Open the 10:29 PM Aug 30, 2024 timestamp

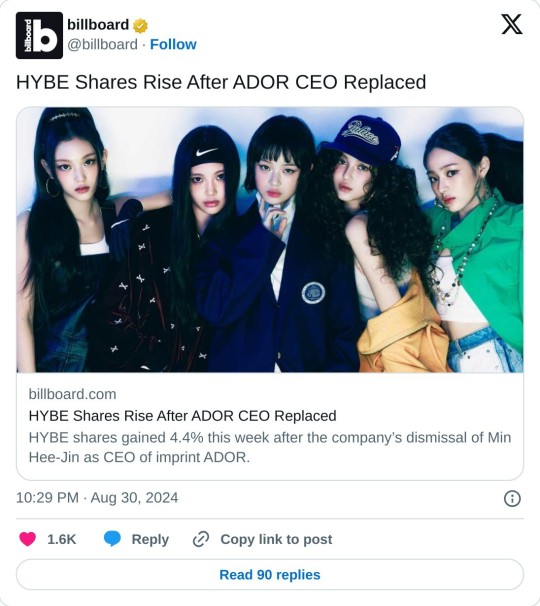[97, 498]
